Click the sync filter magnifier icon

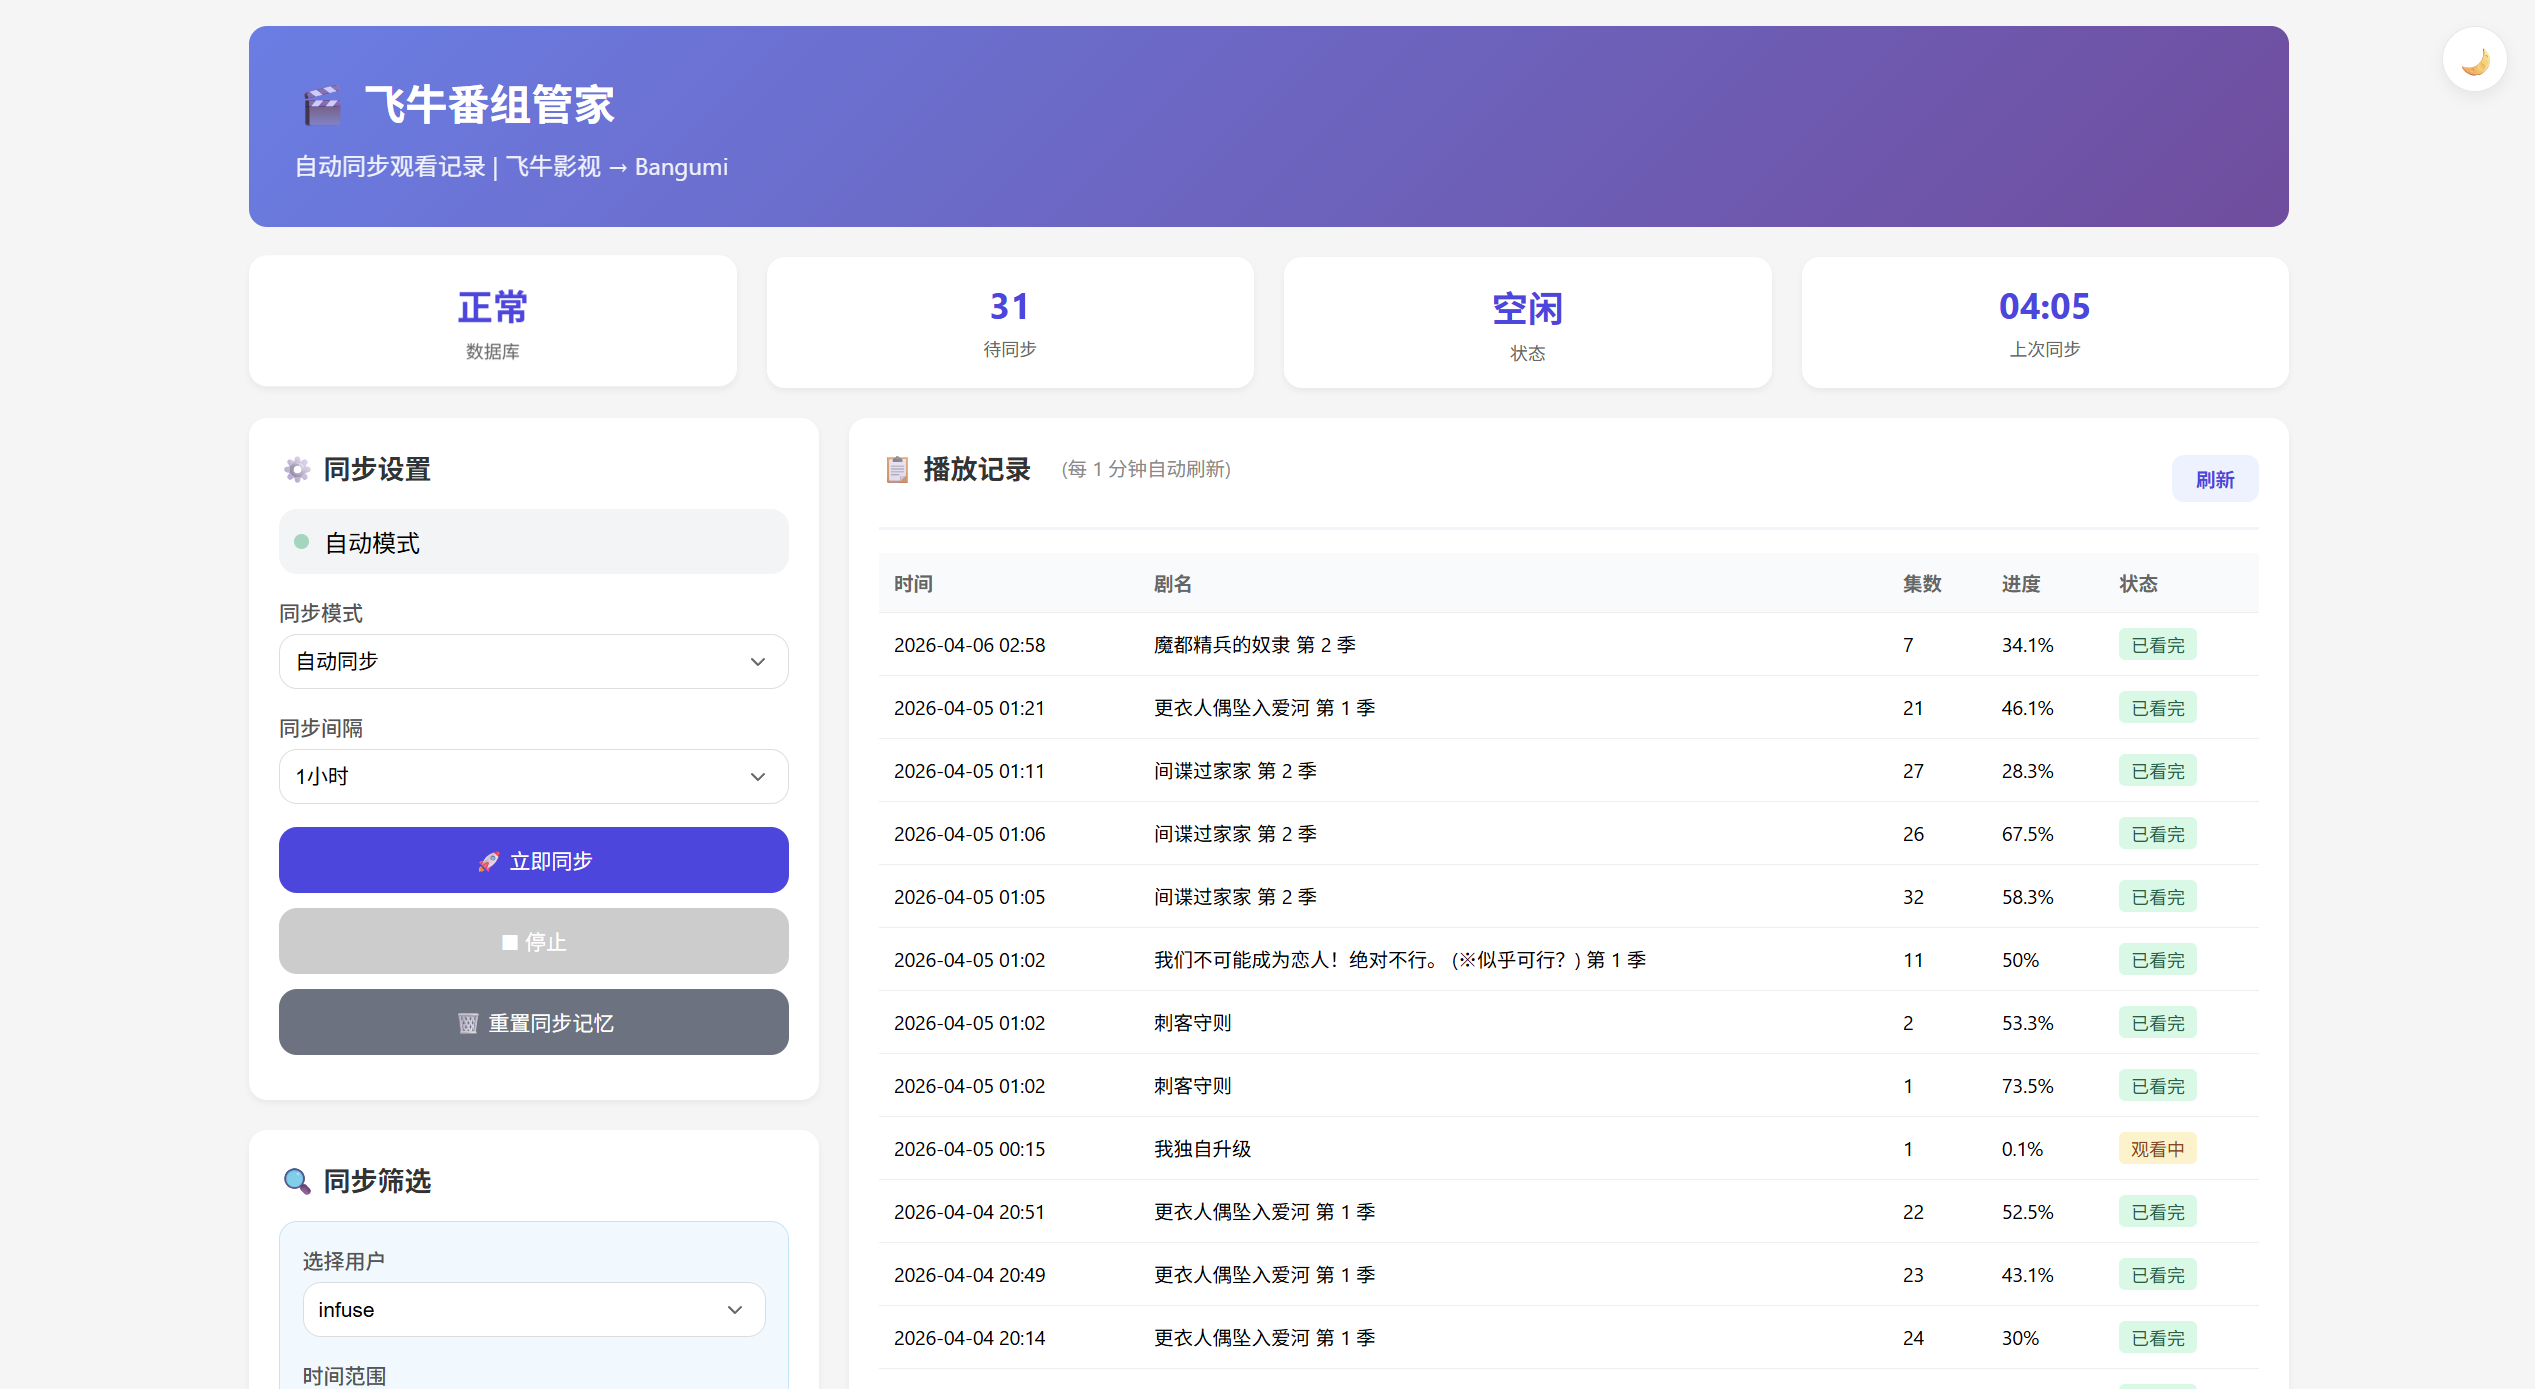(x=297, y=1181)
